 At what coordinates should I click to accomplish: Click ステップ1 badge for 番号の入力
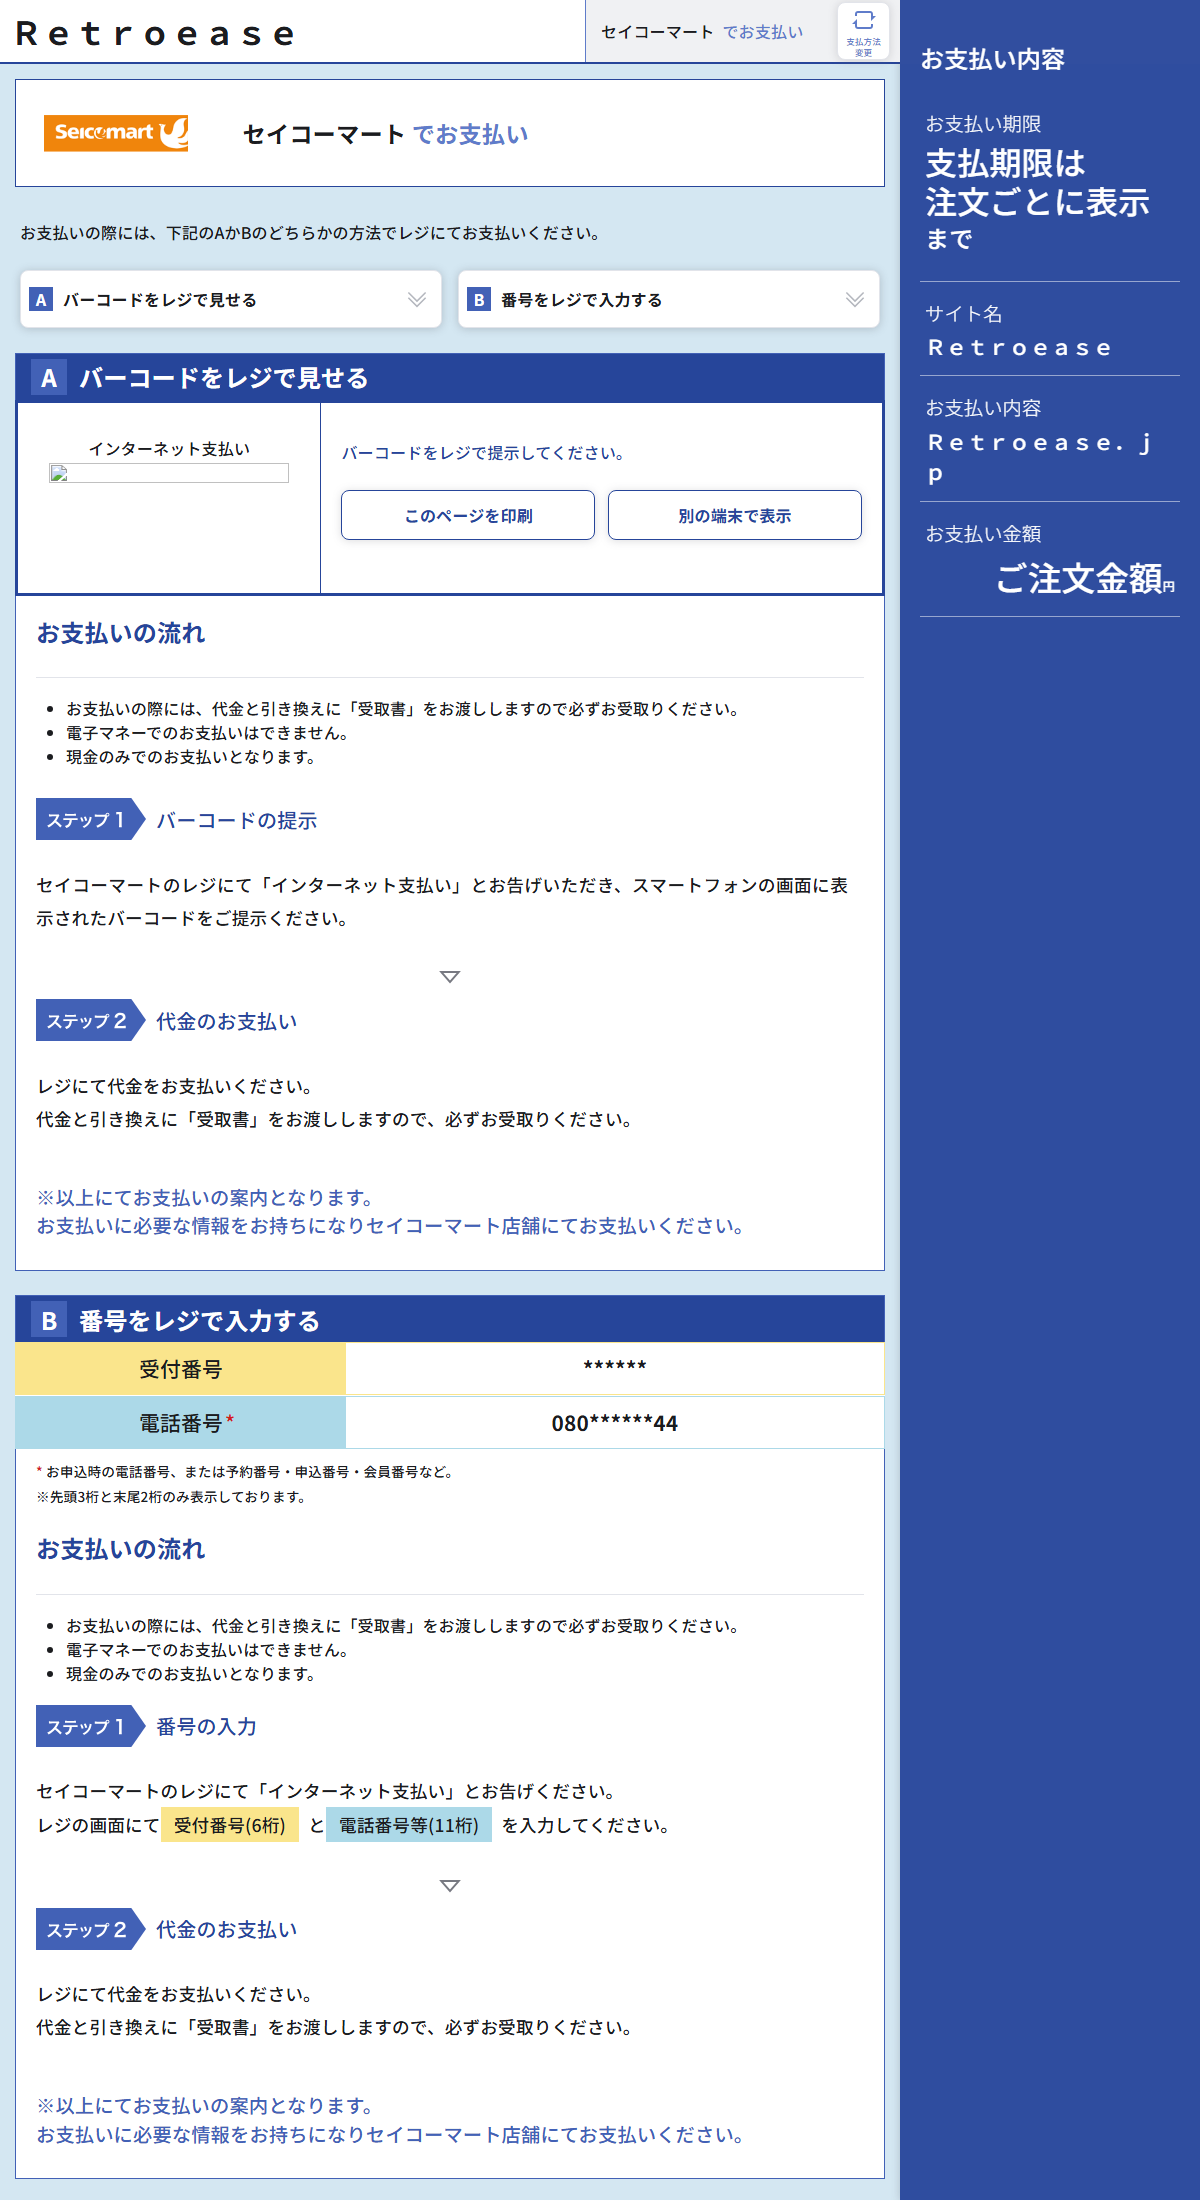pyautogui.click(x=90, y=1726)
